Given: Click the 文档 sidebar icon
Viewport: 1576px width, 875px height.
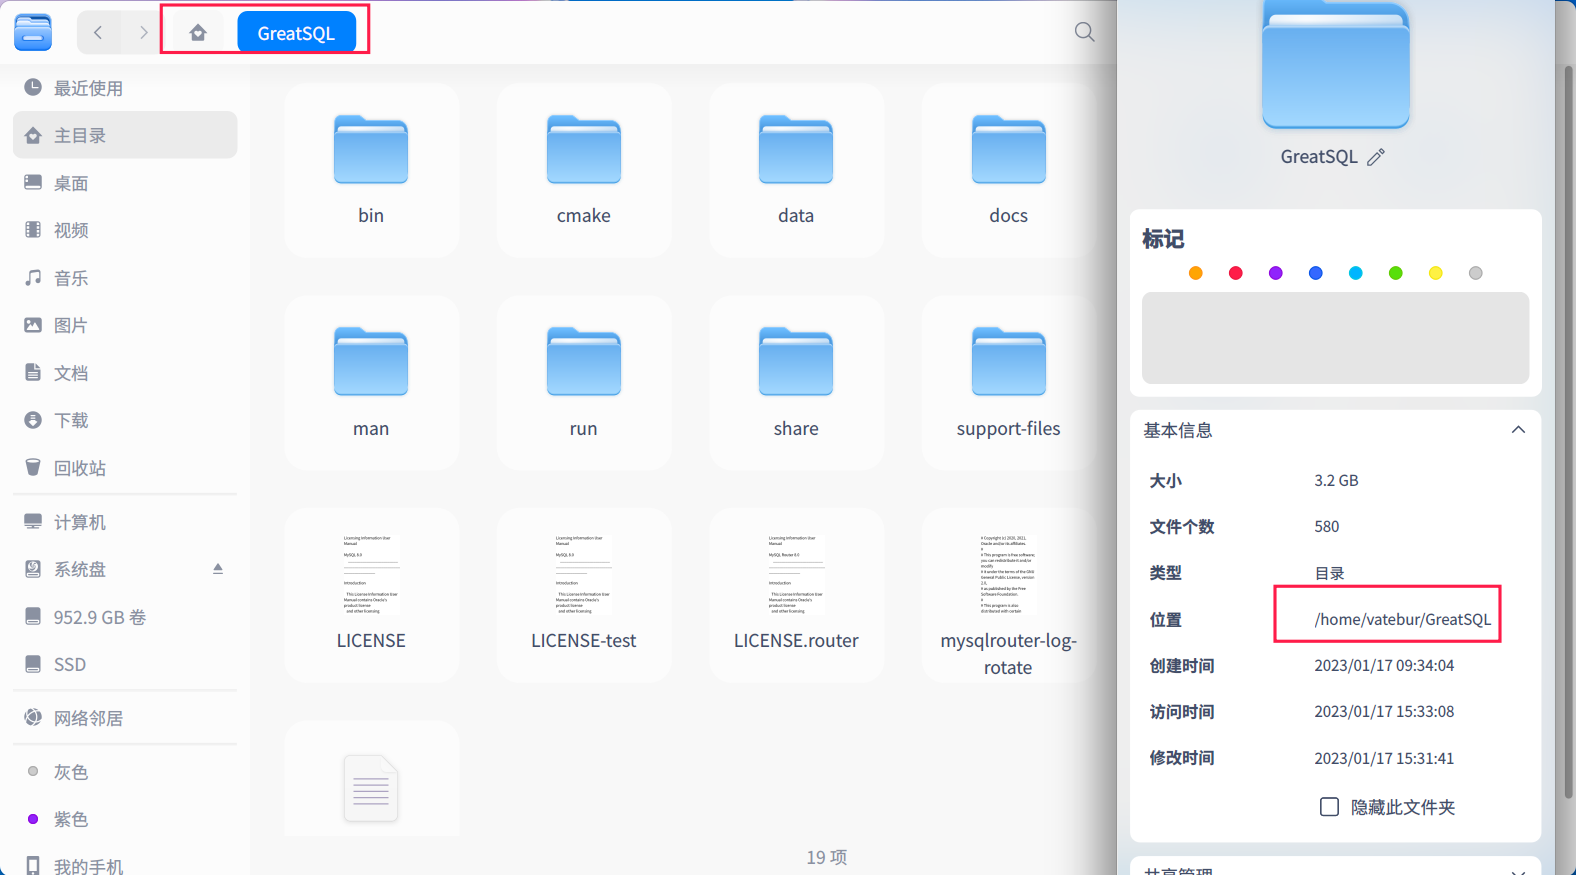Looking at the screenshot, I should tap(33, 372).
